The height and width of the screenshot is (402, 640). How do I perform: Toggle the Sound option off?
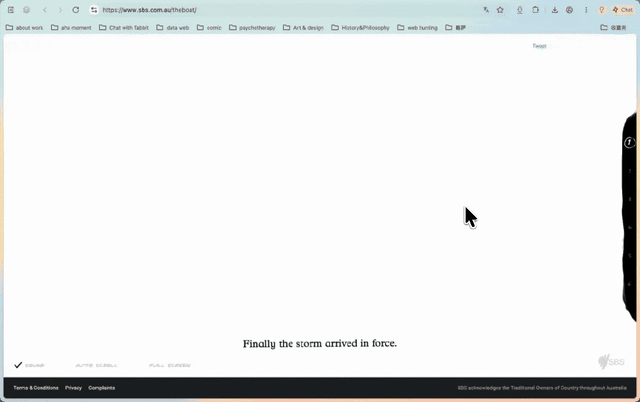coord(29,365)
